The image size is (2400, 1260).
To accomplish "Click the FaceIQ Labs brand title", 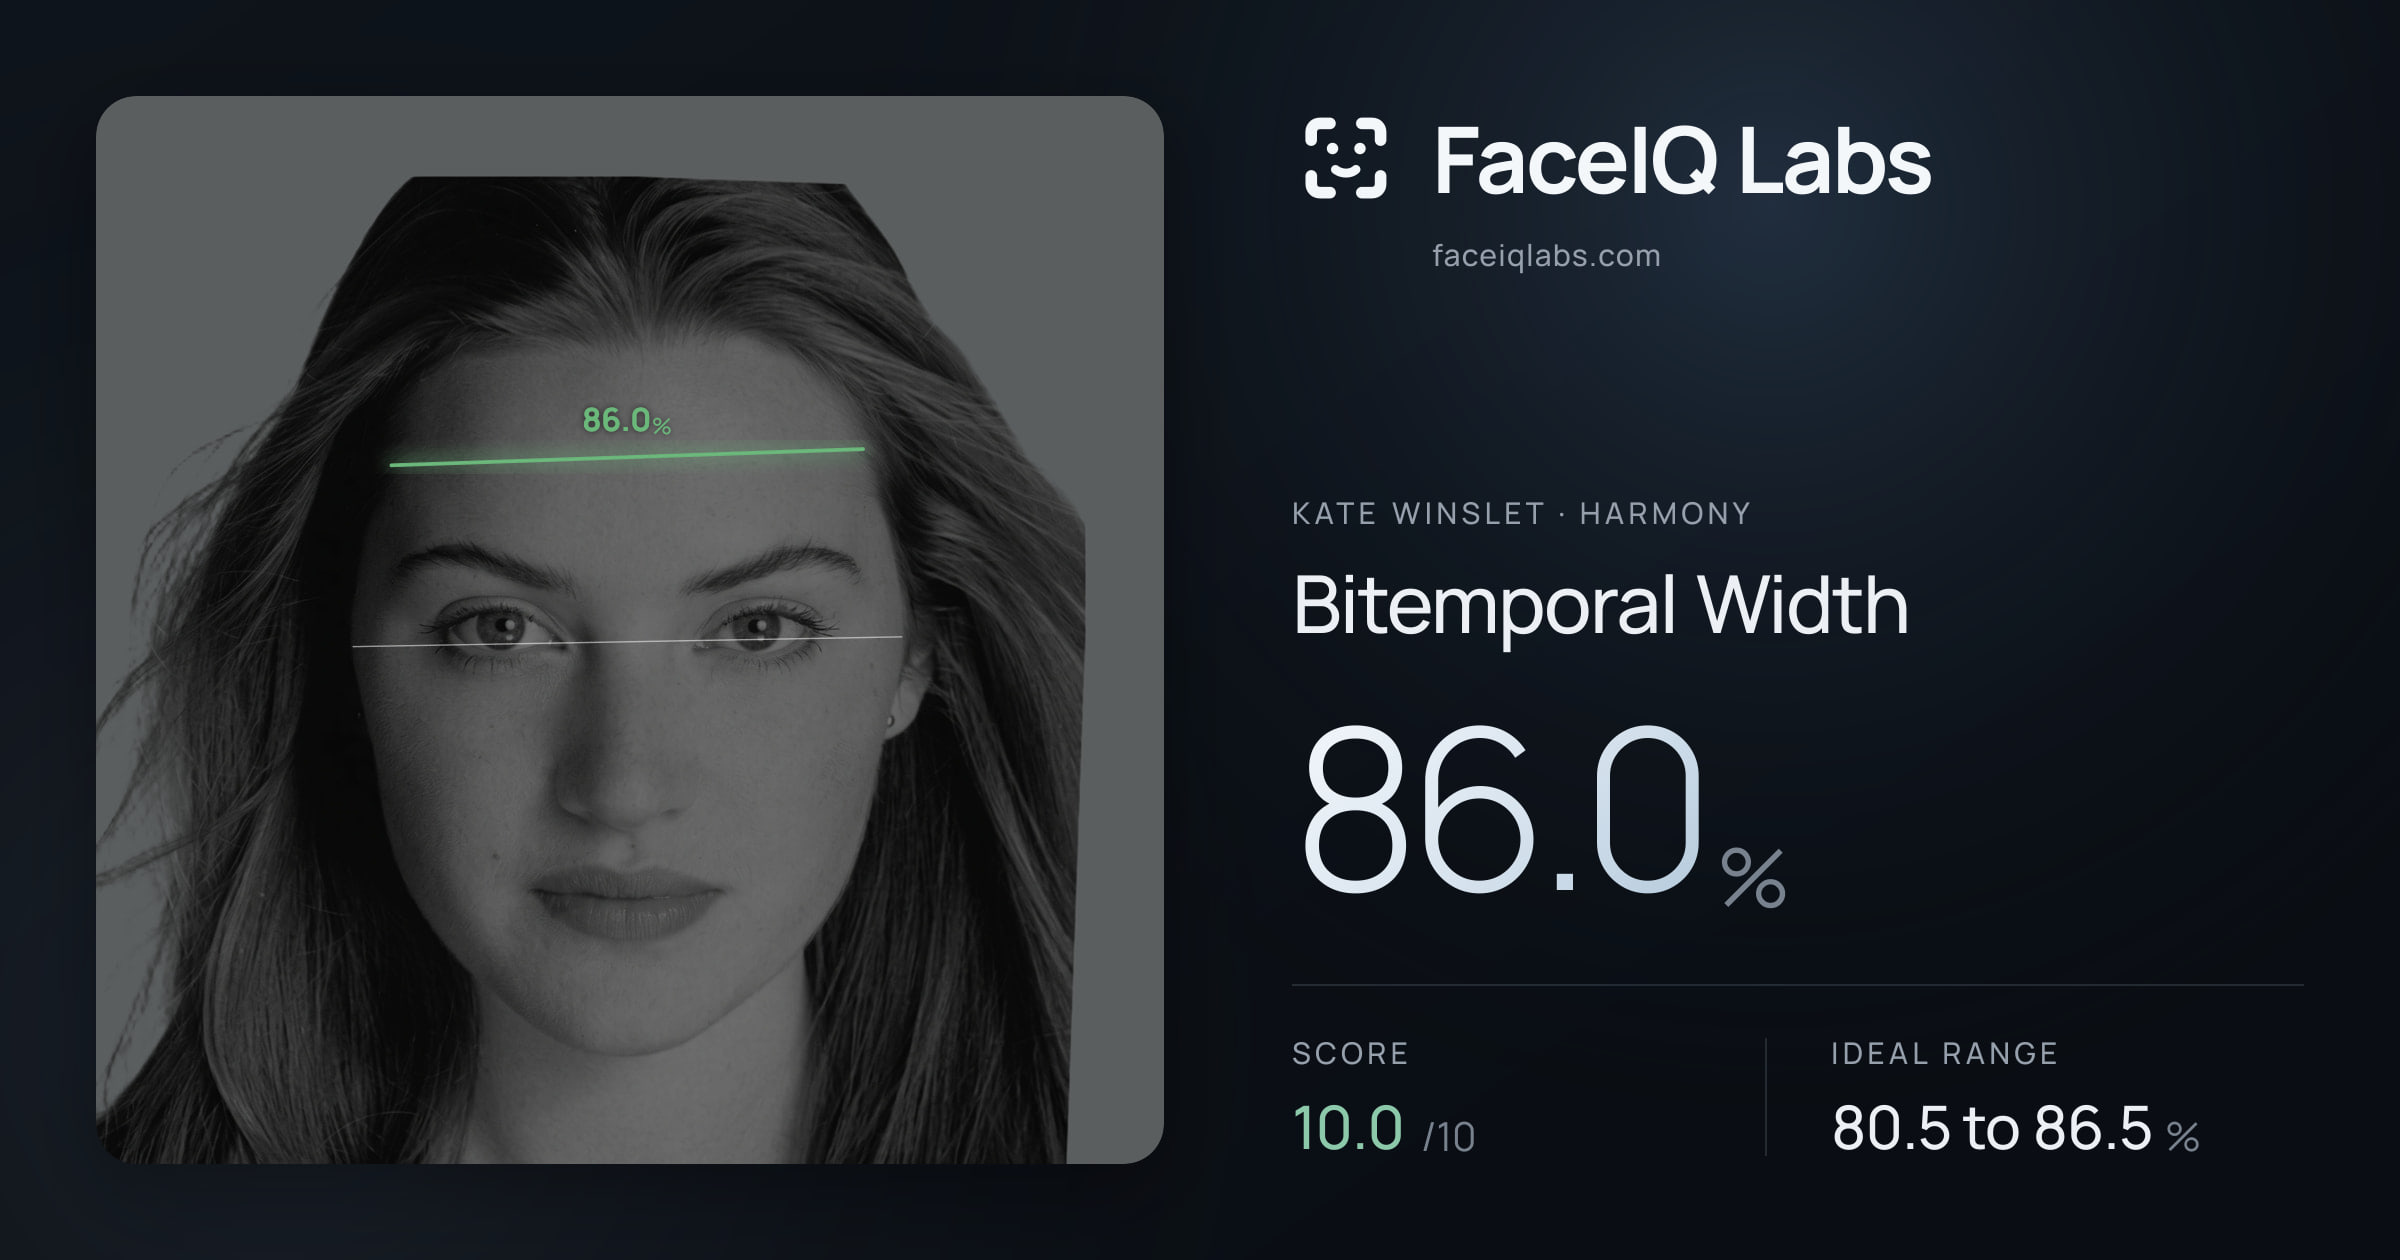I will click(1682, 160).
